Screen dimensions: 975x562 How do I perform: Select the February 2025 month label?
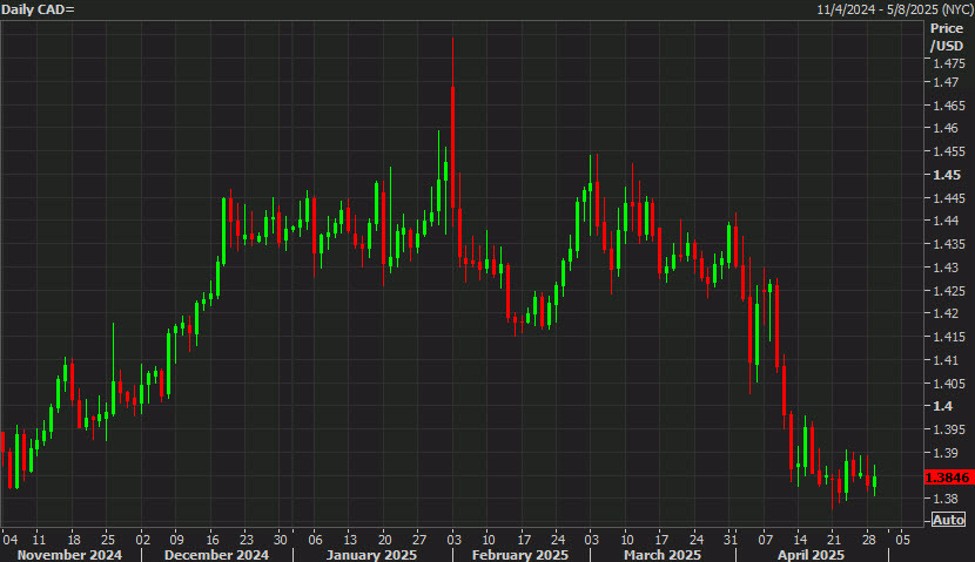click(520, 555)
